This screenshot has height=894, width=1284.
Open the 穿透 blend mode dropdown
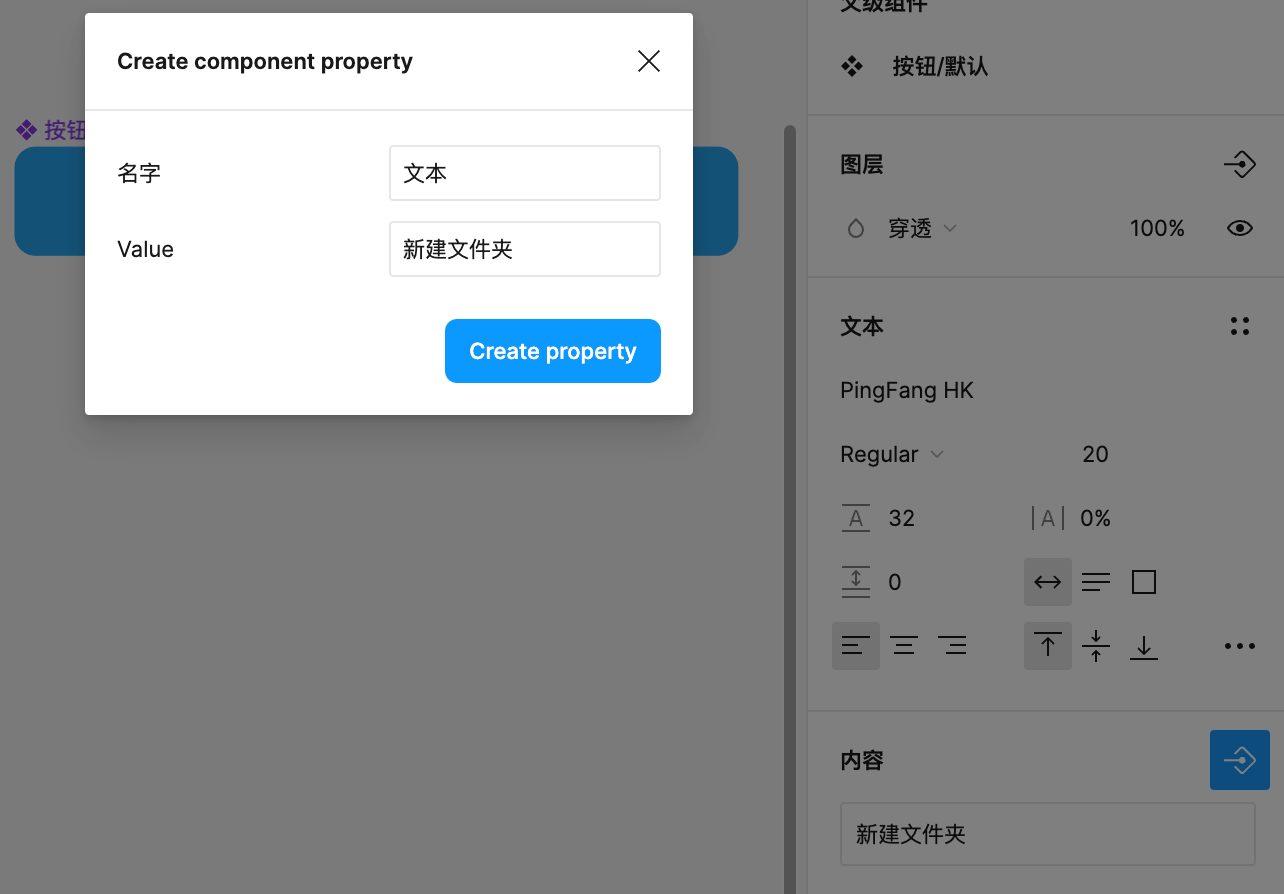(921, 229)
